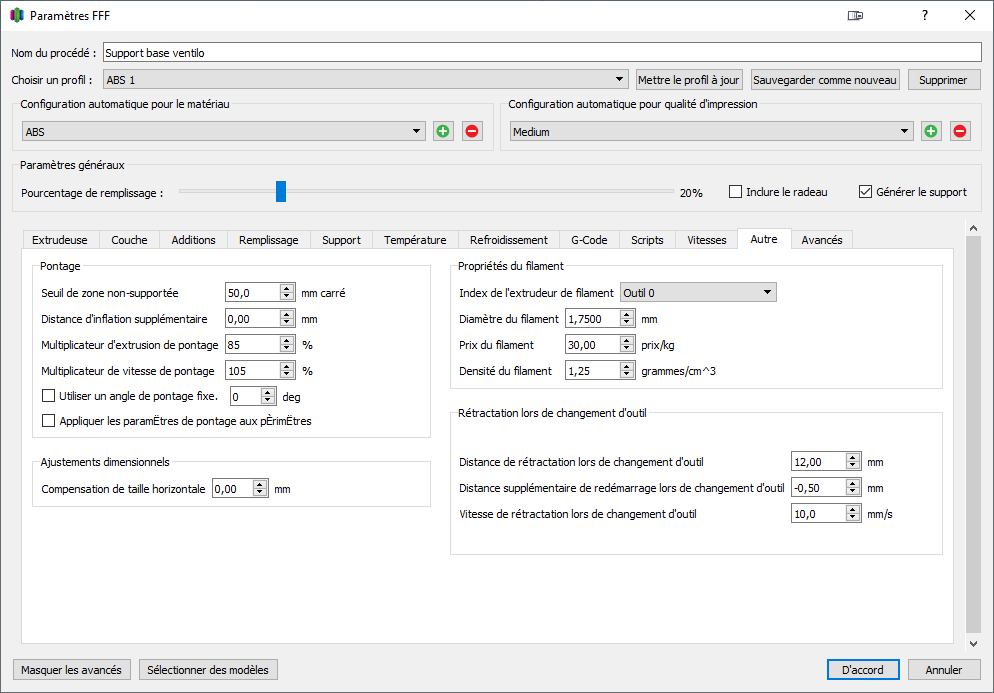Add a new material auto-configuration (green plus)
The height and width of the screenshot is (693, 994).
coord(443,131)
